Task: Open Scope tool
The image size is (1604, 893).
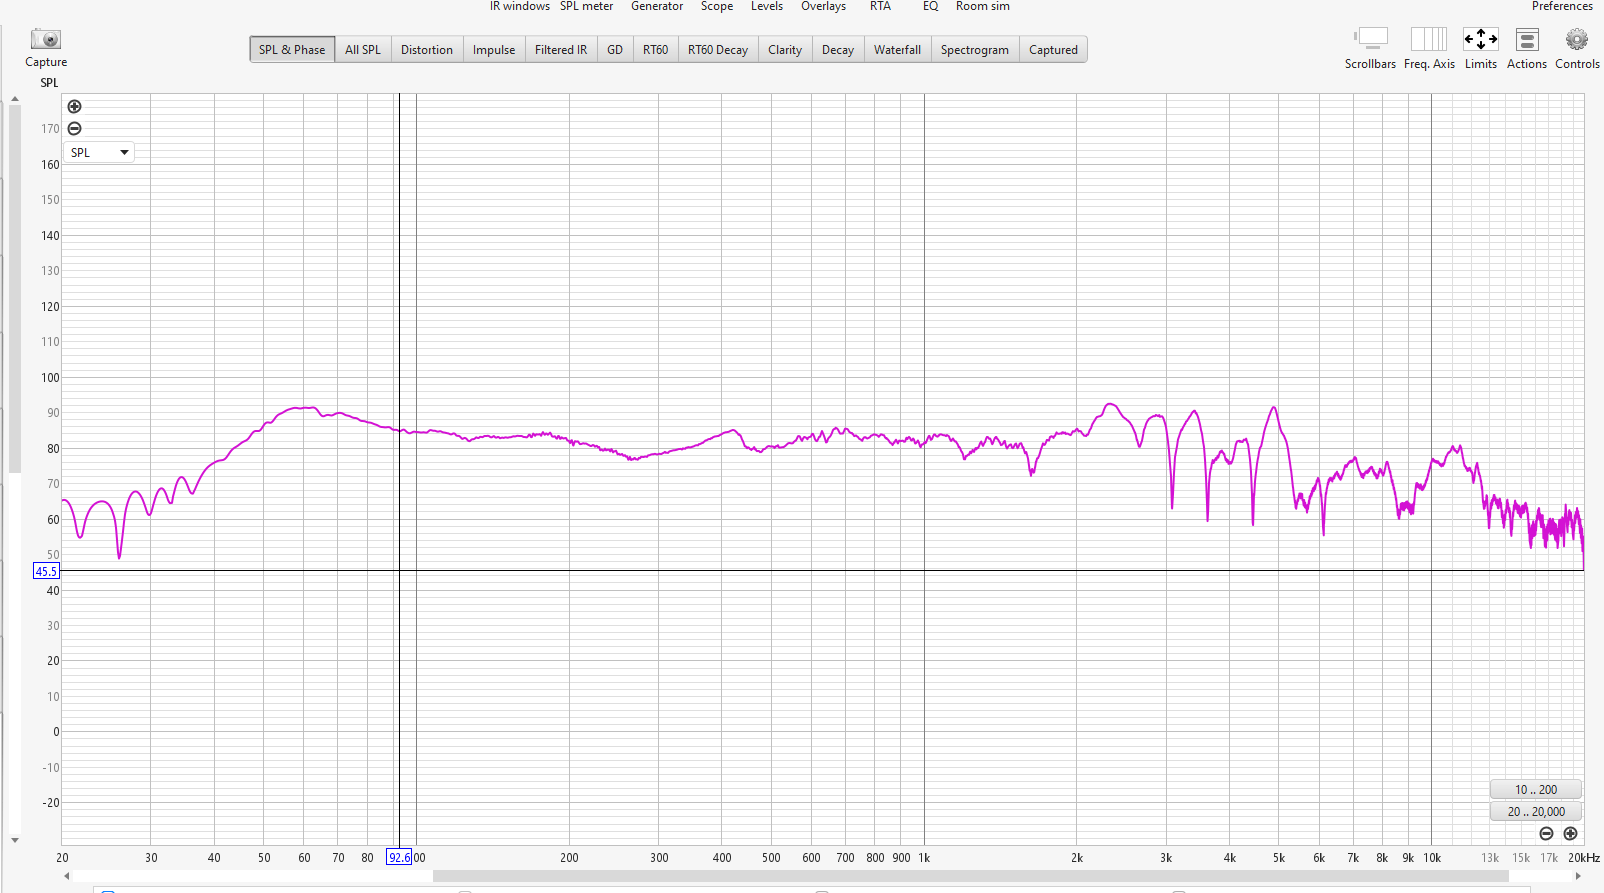Action: tap(717, 6)
